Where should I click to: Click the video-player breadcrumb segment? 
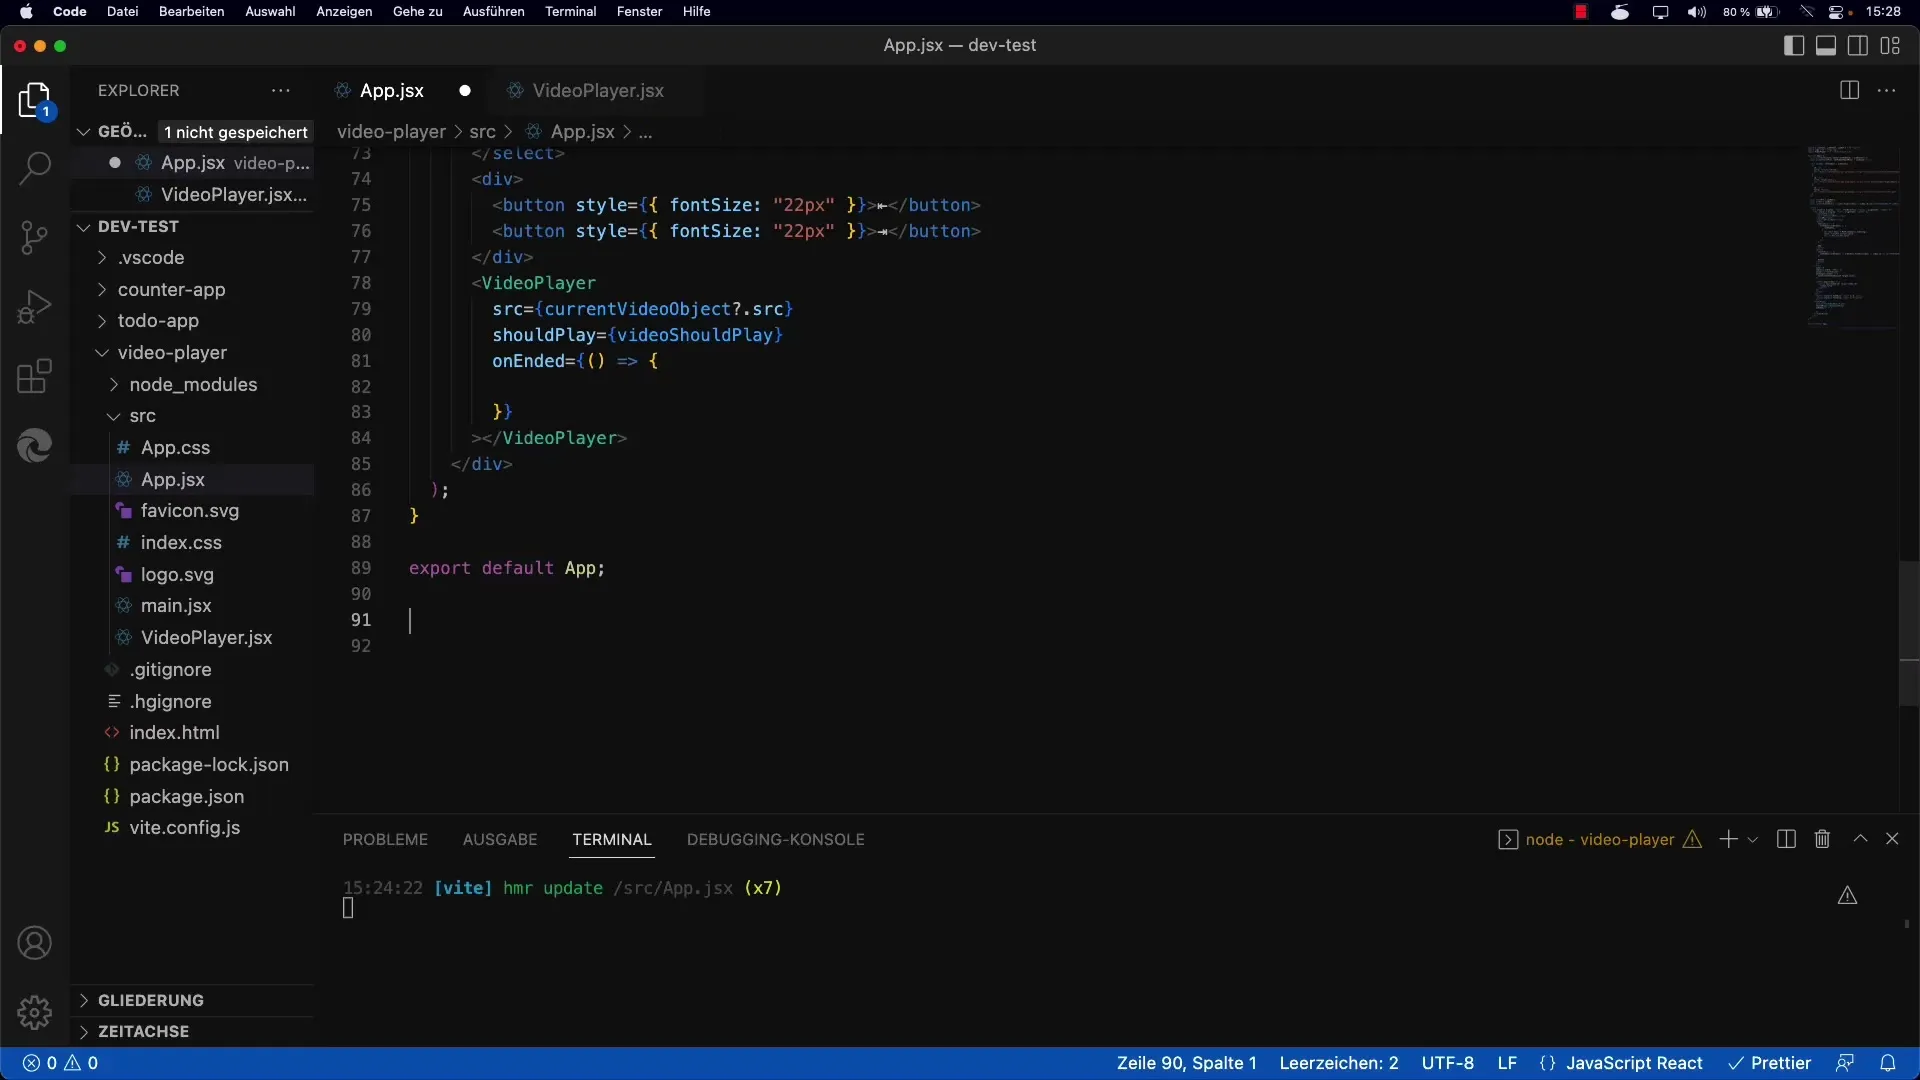click(391, 131)
